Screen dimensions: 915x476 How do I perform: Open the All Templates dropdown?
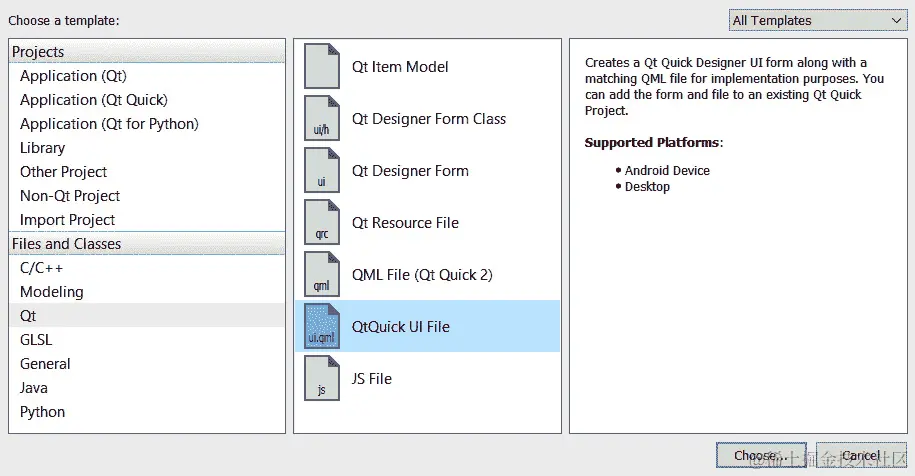pos(818,20)
